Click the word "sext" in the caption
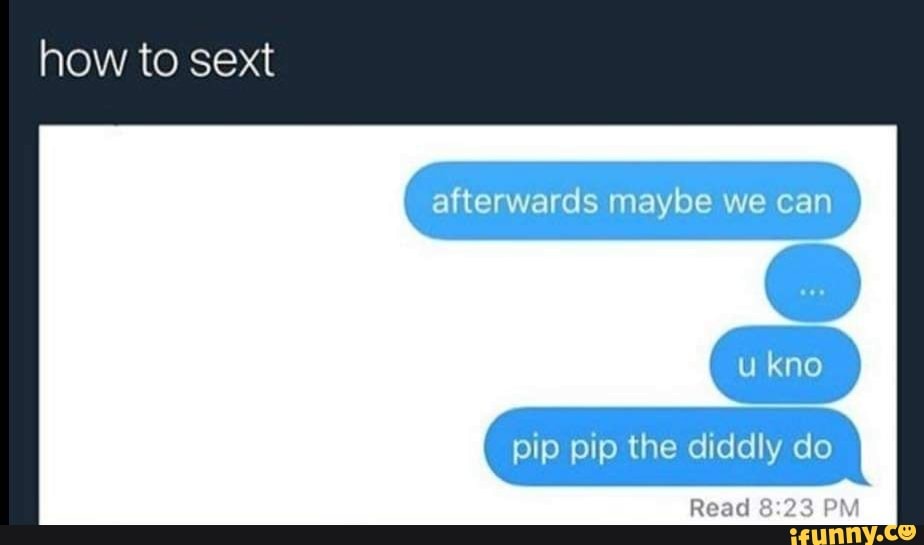 pyautogui.click(x=232, y=61)
